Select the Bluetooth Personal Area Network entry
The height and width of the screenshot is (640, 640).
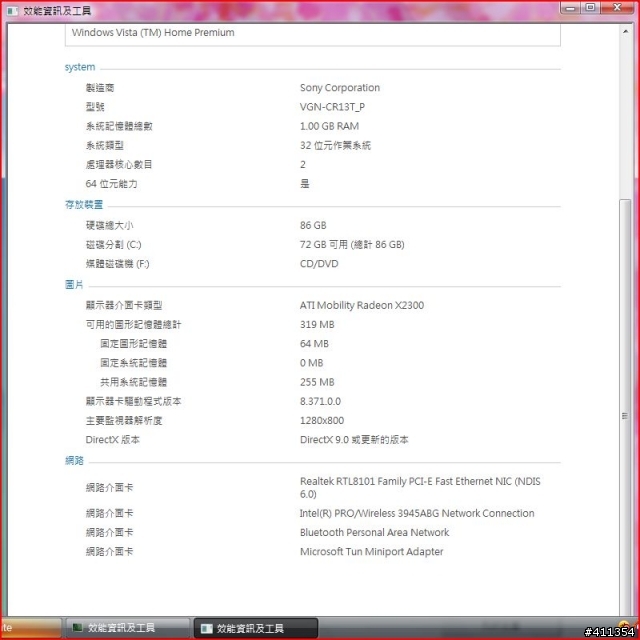pos(374,532)
